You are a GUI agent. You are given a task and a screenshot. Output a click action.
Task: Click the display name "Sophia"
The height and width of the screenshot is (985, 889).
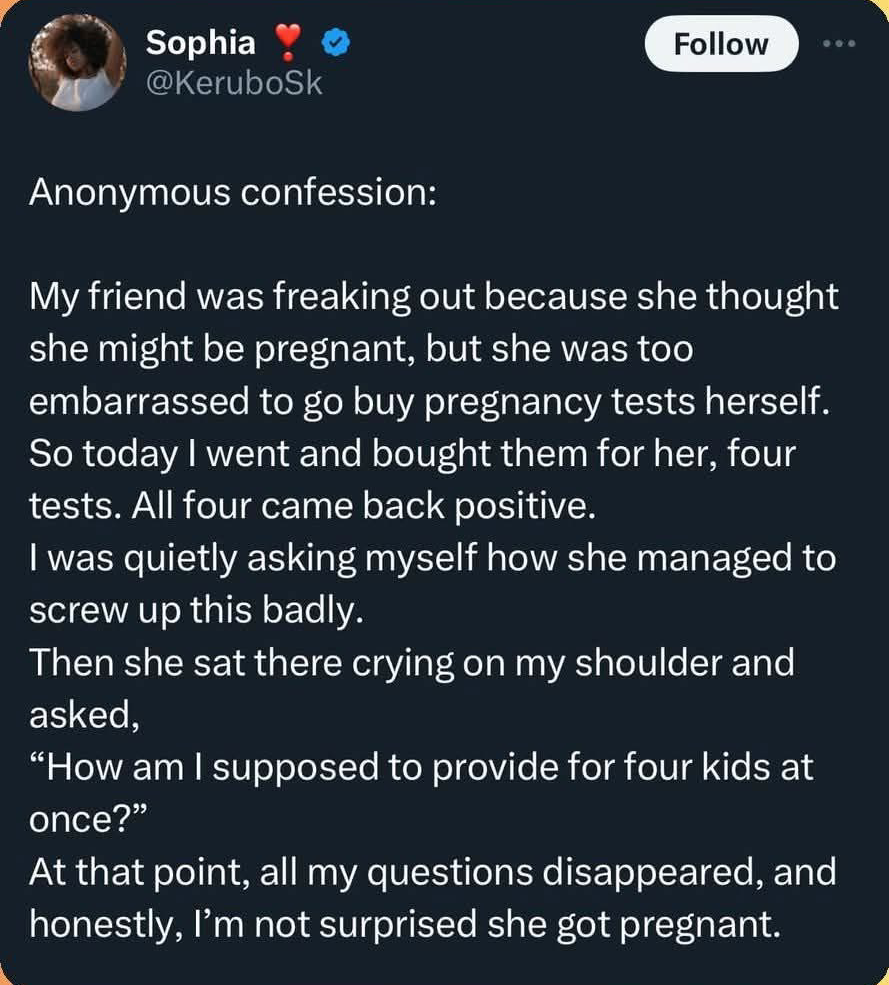[x=200, y=43]
